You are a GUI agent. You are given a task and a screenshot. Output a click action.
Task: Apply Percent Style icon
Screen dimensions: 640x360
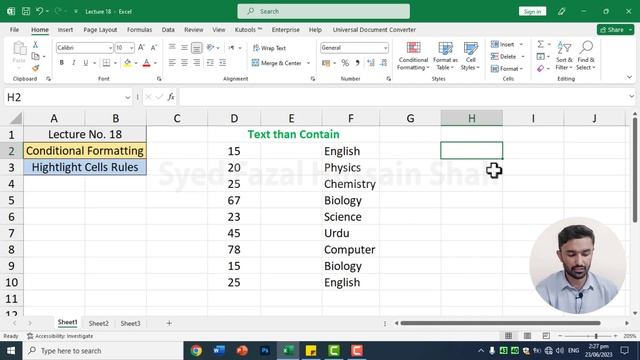[345, 63]
